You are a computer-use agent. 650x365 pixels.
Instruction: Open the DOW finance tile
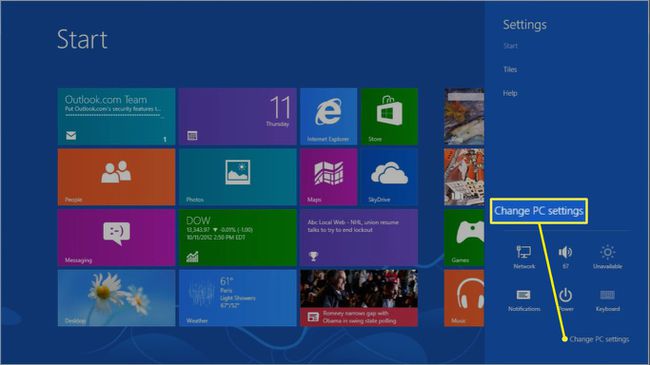coord(238,238)
